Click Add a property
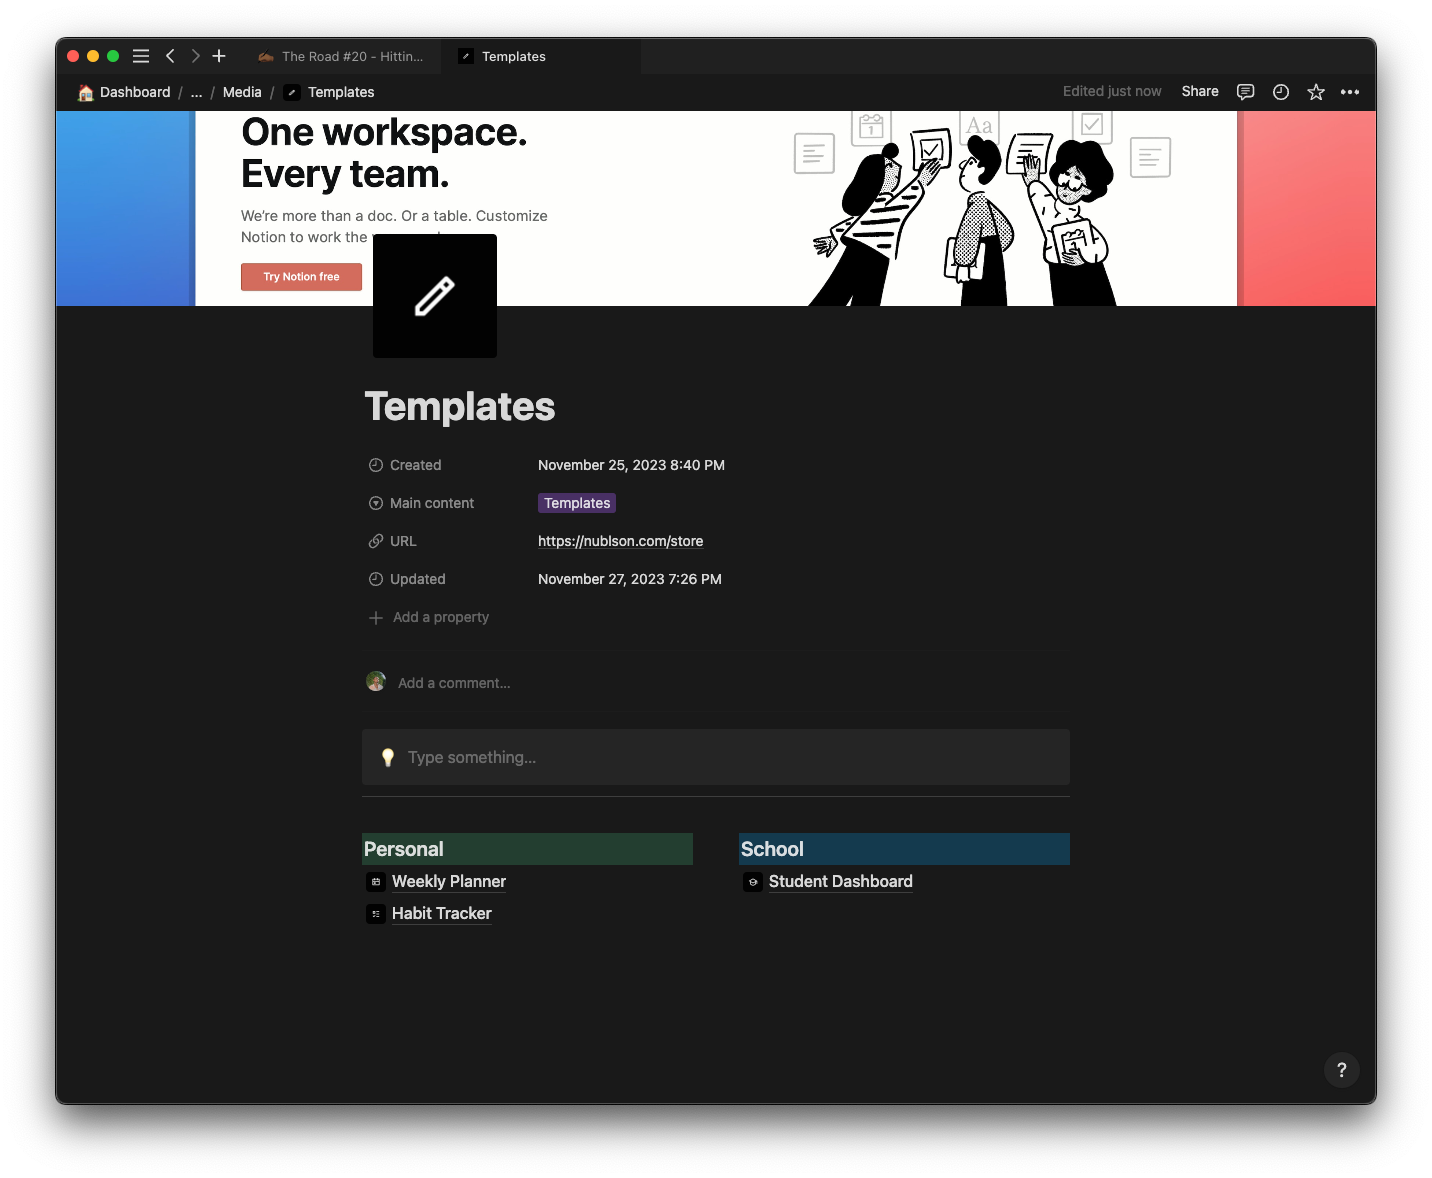 429,617
